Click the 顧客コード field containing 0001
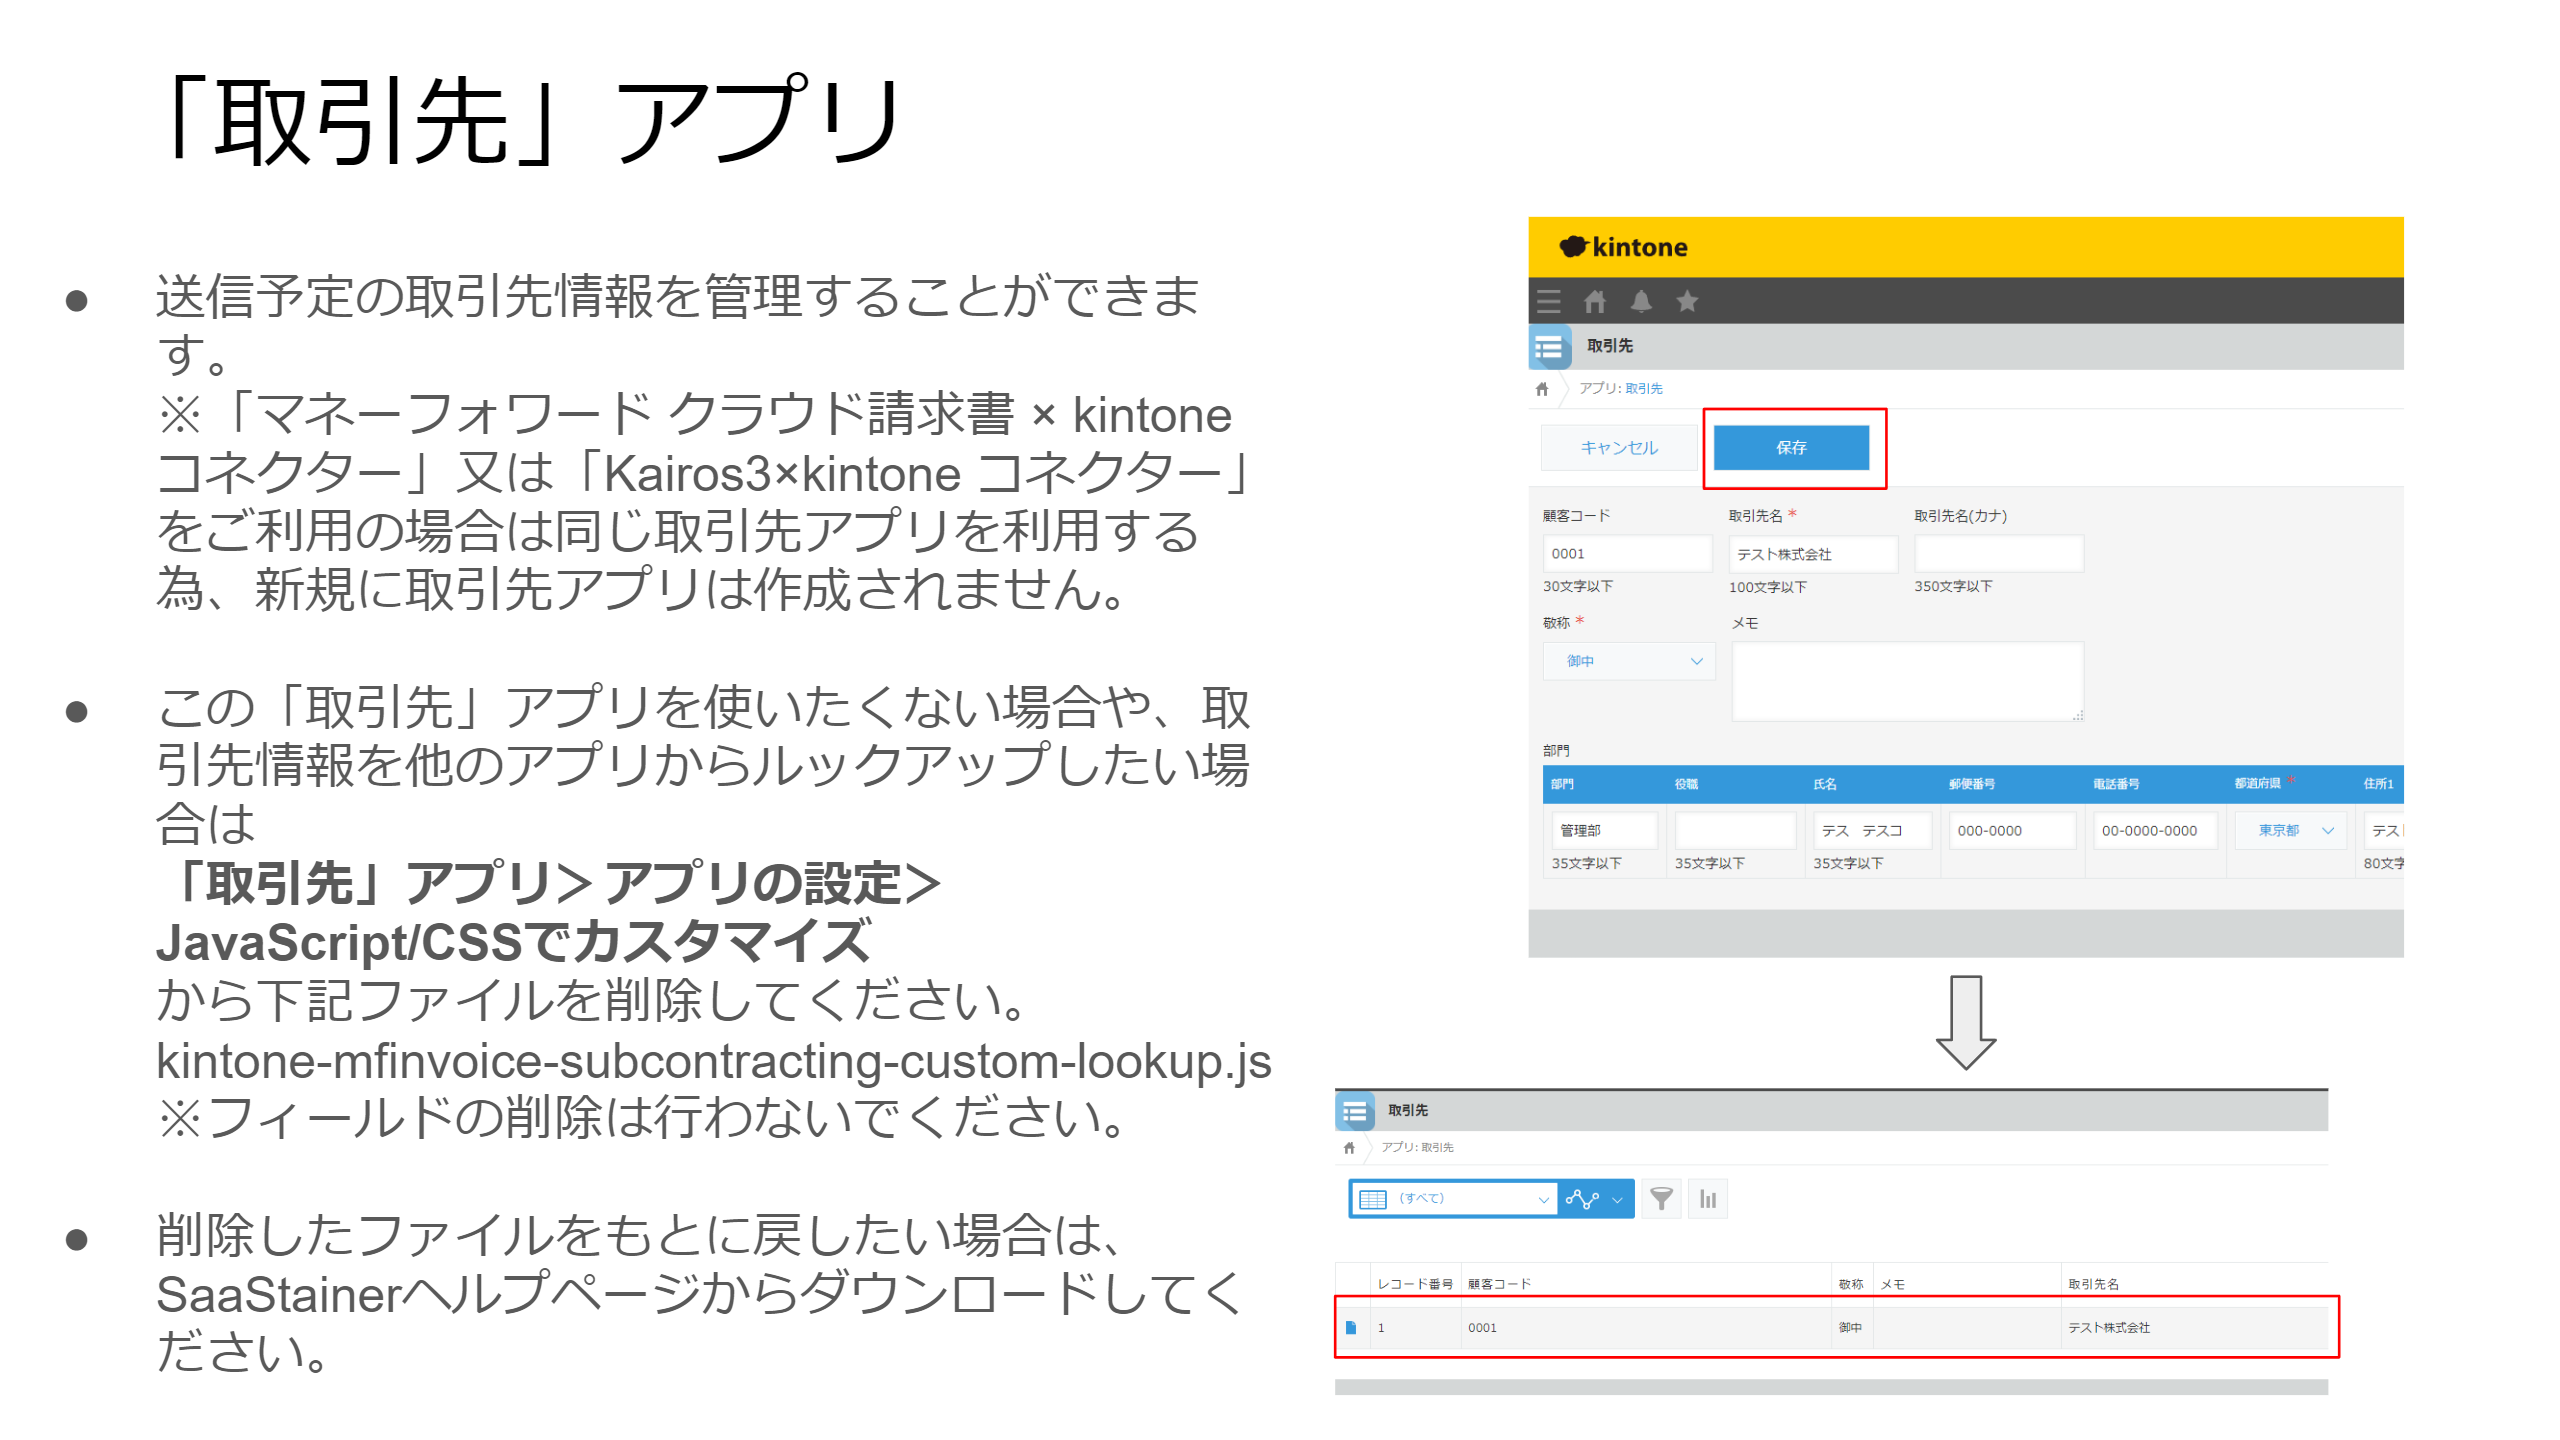The image size is (2560, 1440). [1627, 553]
